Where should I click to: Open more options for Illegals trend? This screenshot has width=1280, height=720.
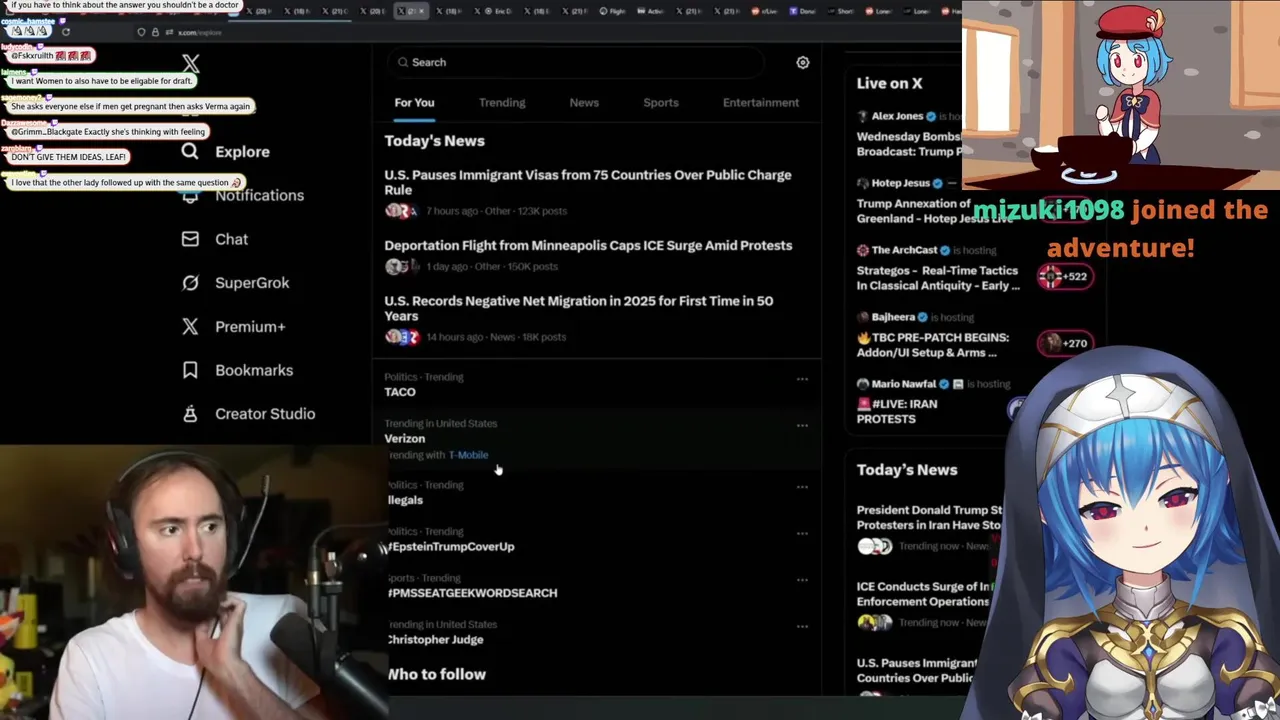tap(802, 487)
